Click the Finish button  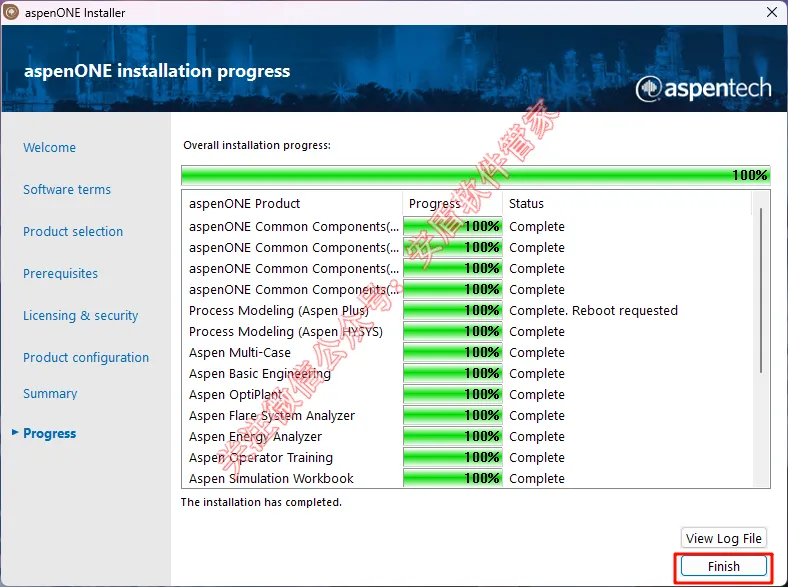tap(723, 566)
